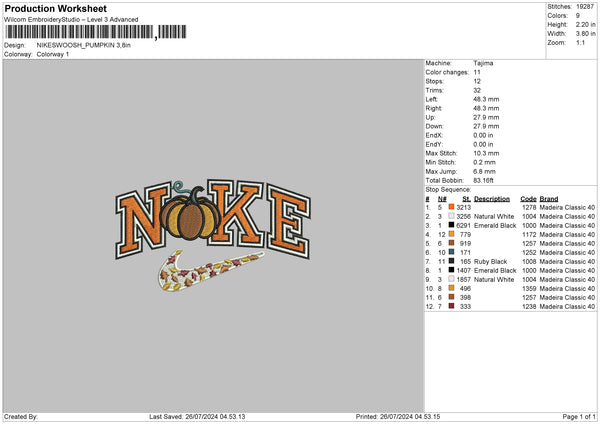Pick the Emerald Black swatch in row 3
This screenshot has width=600, height=424.
coord(451,225)
